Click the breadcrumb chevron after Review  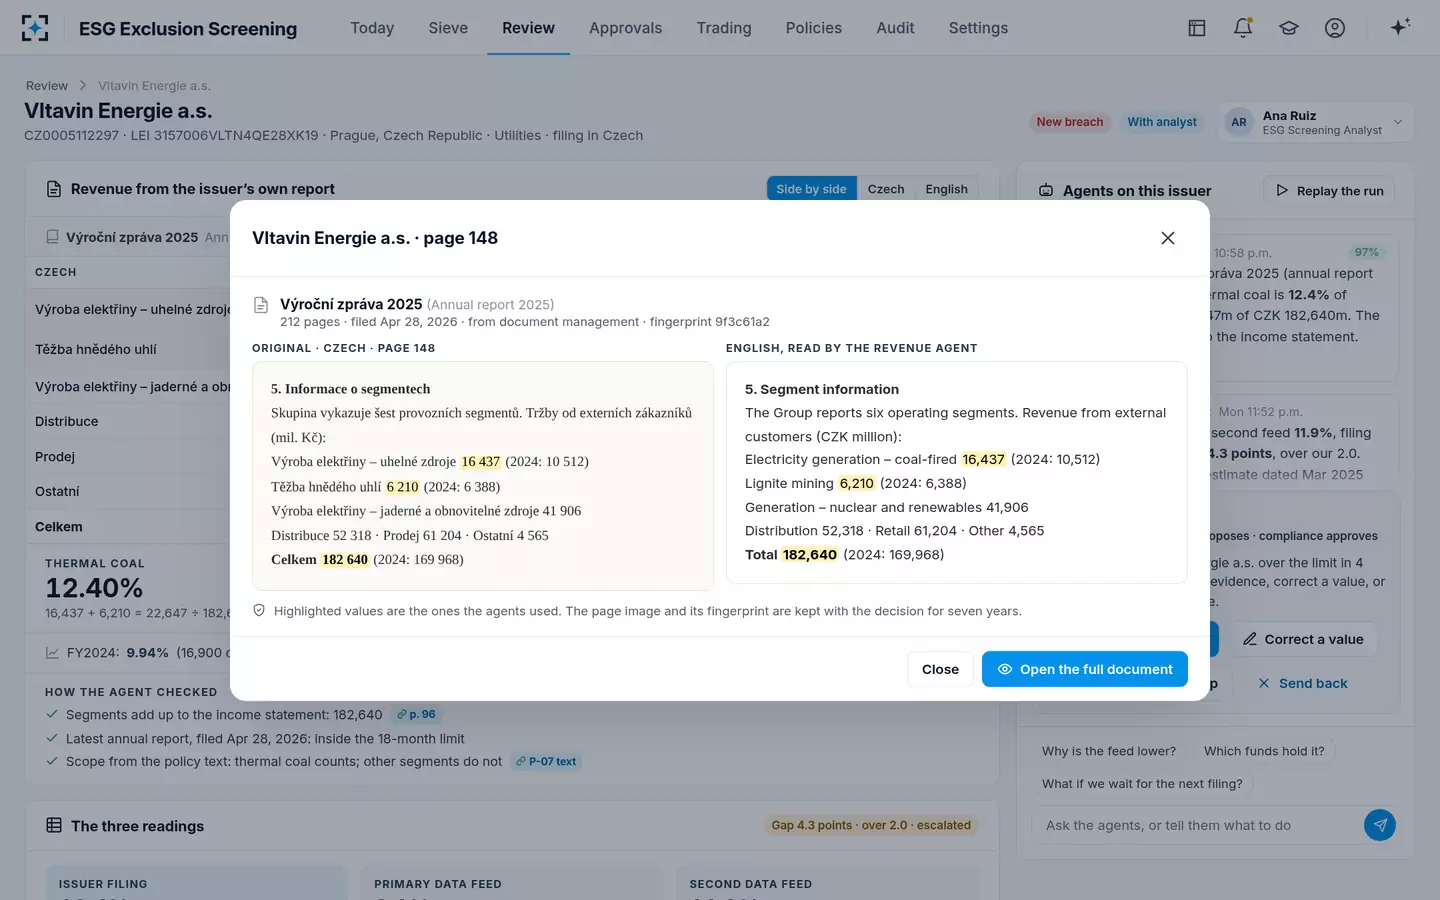click(83, 86)
